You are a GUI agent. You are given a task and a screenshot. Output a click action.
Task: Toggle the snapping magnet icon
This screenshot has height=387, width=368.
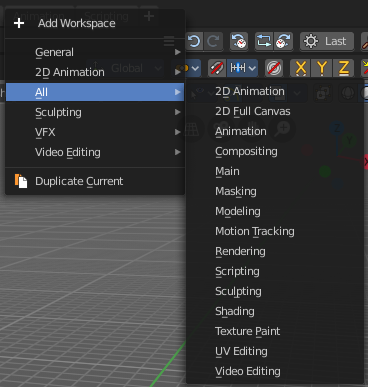point(217,68)
